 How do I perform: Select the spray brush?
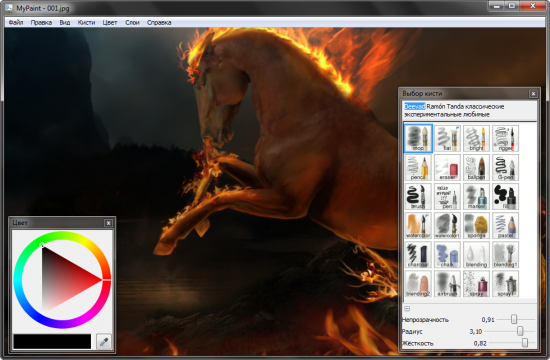pos(476,284)
